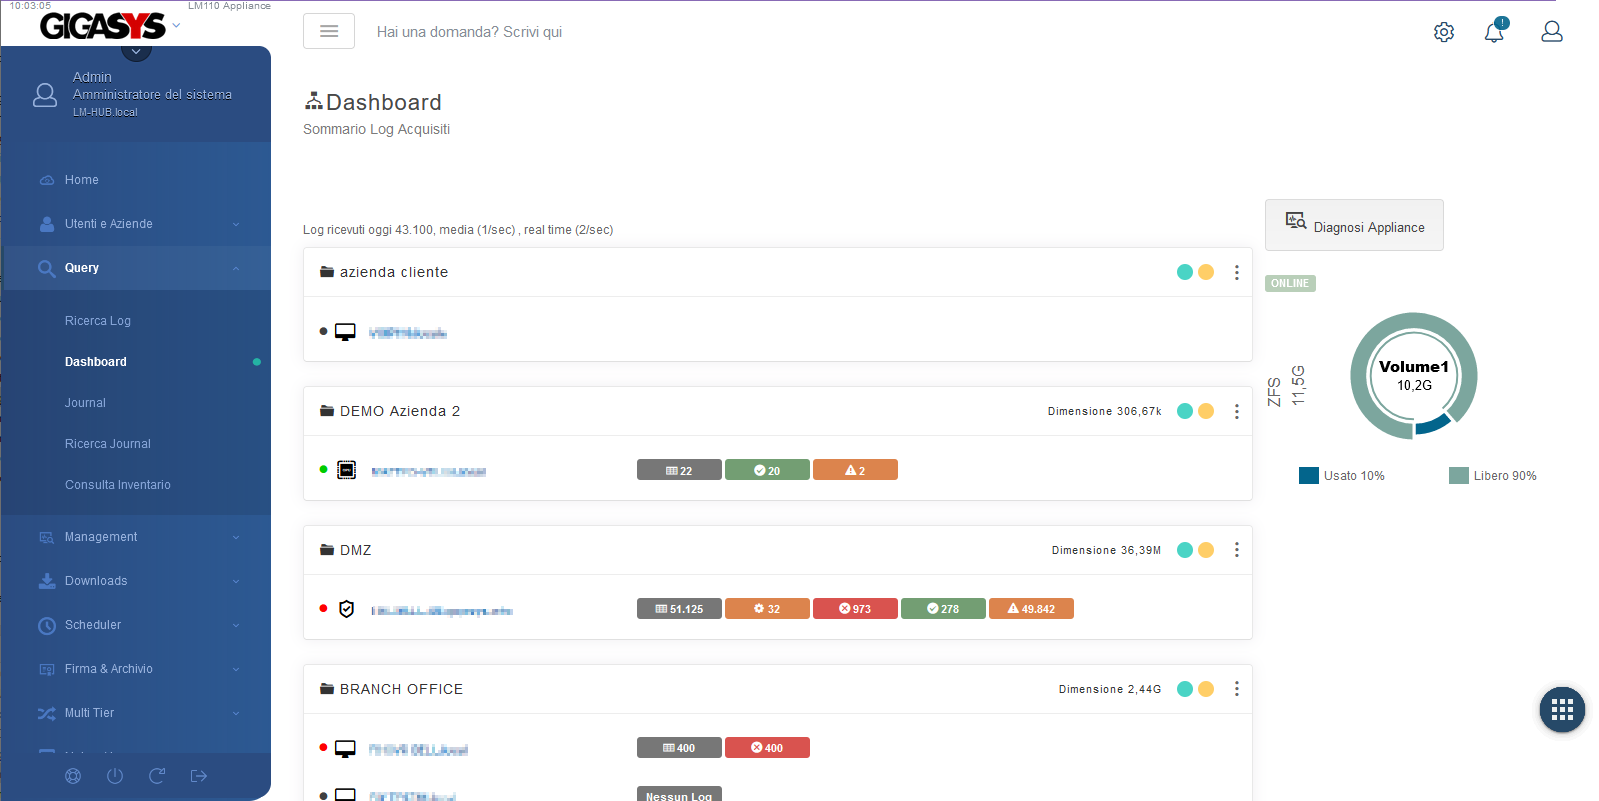Viewport: 1599px width, 801px height.
Task: Click the Volume1 donut chart
Action: (x=1414, y=376)
